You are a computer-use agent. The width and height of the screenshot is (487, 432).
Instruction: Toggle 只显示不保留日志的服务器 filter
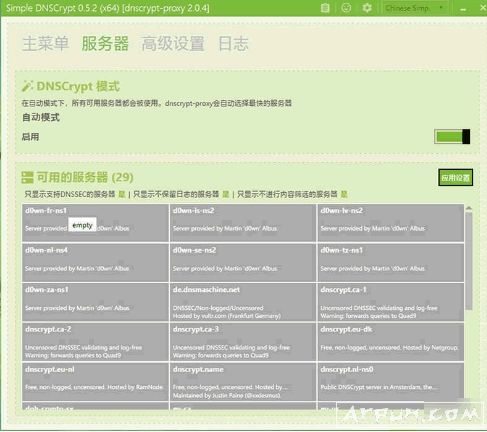click(226, 194)
